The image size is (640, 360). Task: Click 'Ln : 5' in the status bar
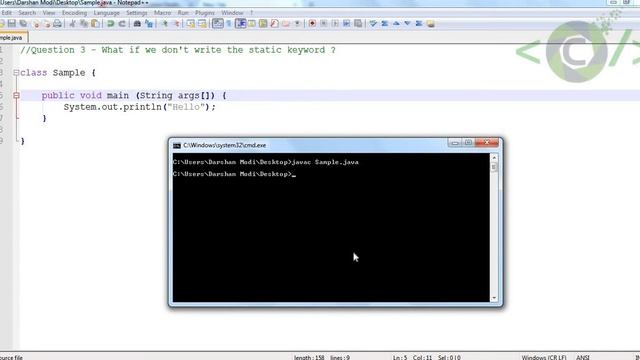point(400,357)
